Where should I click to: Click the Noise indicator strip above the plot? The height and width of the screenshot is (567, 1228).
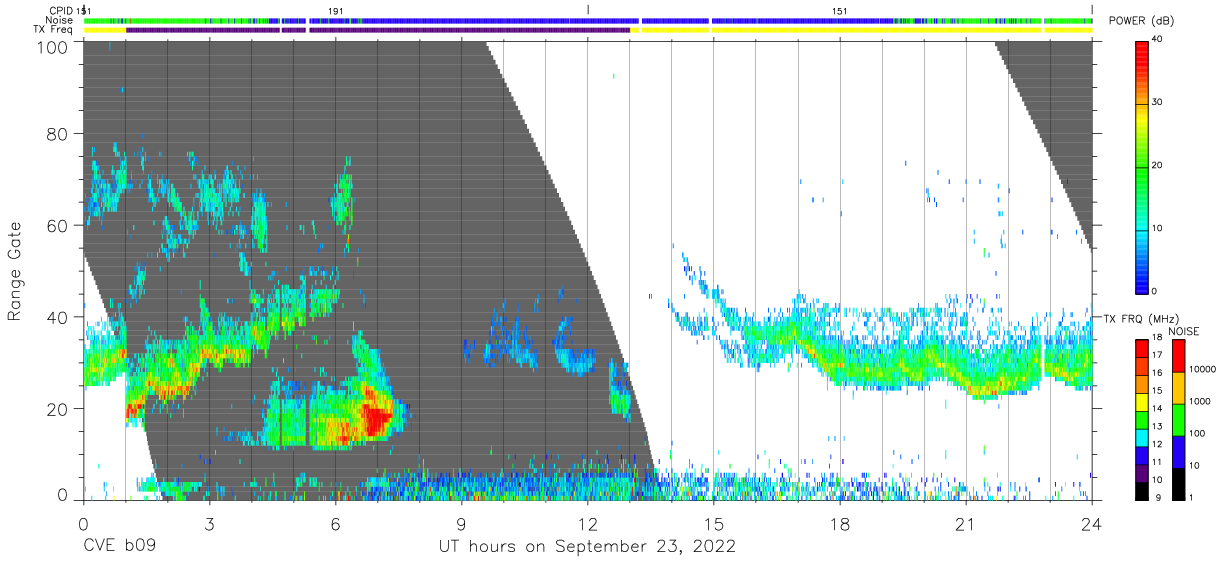pos(588,20)
